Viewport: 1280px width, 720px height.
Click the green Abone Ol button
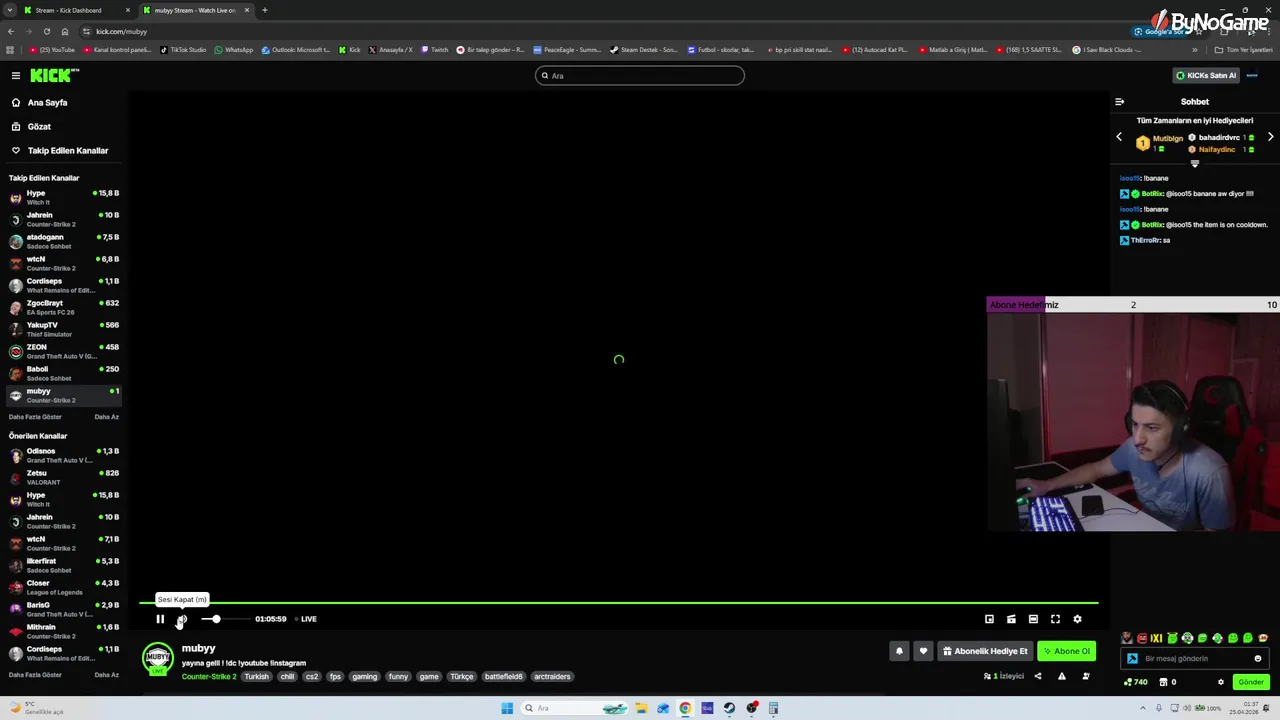click(x=1067, y=651)
